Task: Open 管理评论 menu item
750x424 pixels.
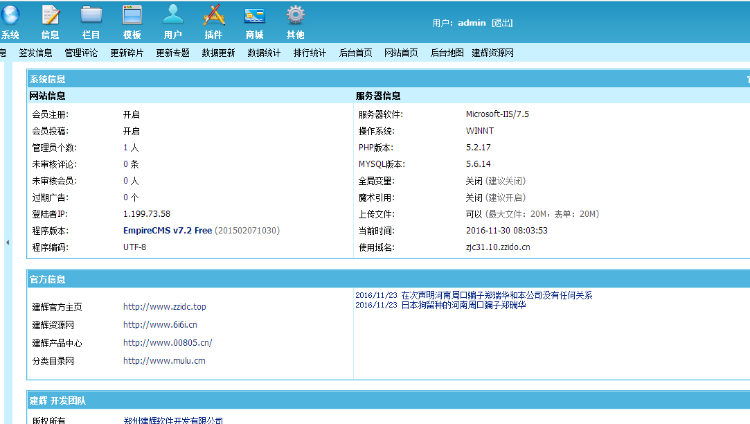Action: 81,53
